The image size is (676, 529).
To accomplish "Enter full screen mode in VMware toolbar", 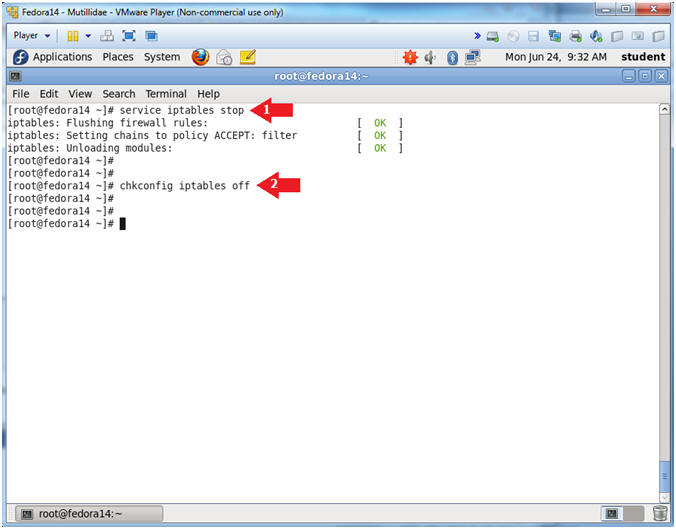I will (129, 36).
